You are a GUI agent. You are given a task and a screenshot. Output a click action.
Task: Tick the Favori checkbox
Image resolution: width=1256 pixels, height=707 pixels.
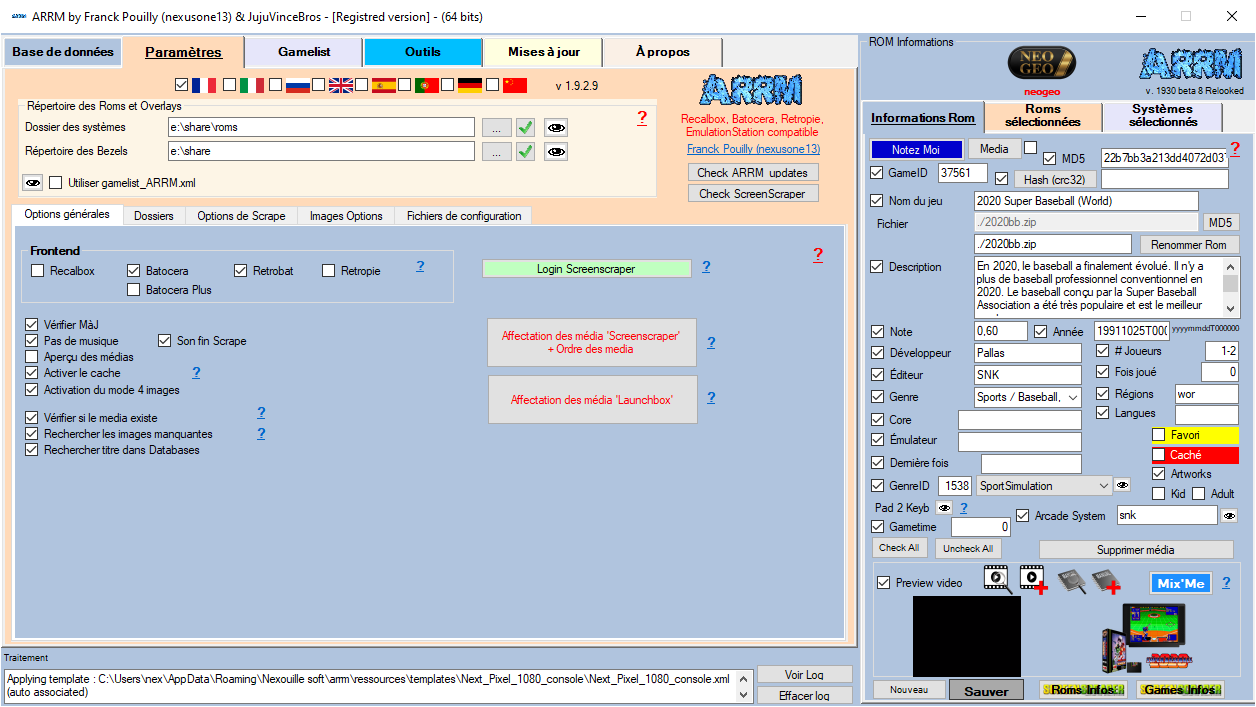pos(1158,435)
